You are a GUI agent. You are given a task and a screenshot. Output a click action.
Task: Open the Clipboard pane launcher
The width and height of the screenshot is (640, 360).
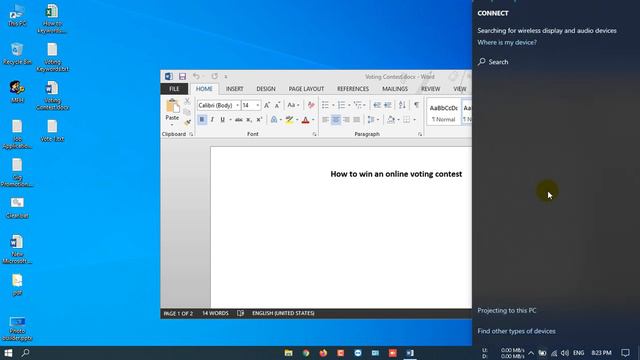point(191,134)
